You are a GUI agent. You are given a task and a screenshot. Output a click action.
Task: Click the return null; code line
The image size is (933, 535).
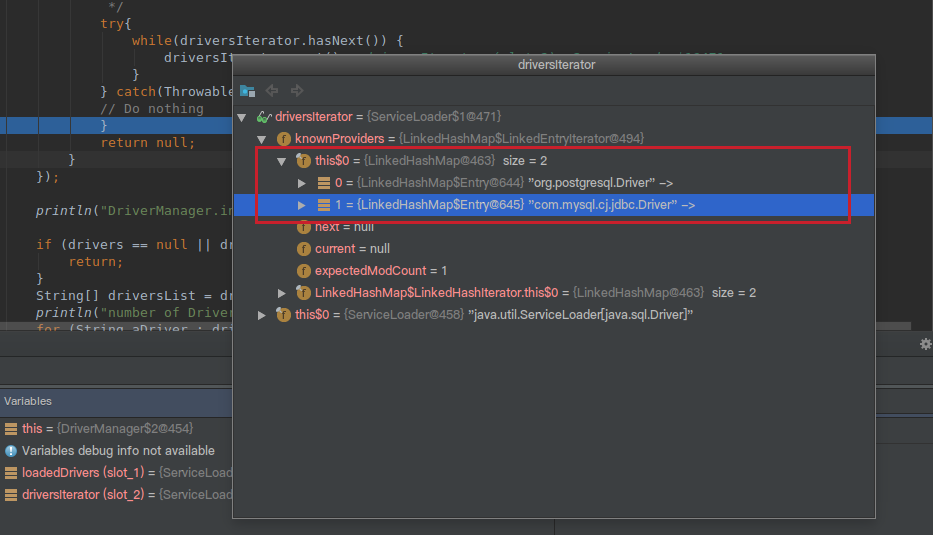[x=148, y=143]
